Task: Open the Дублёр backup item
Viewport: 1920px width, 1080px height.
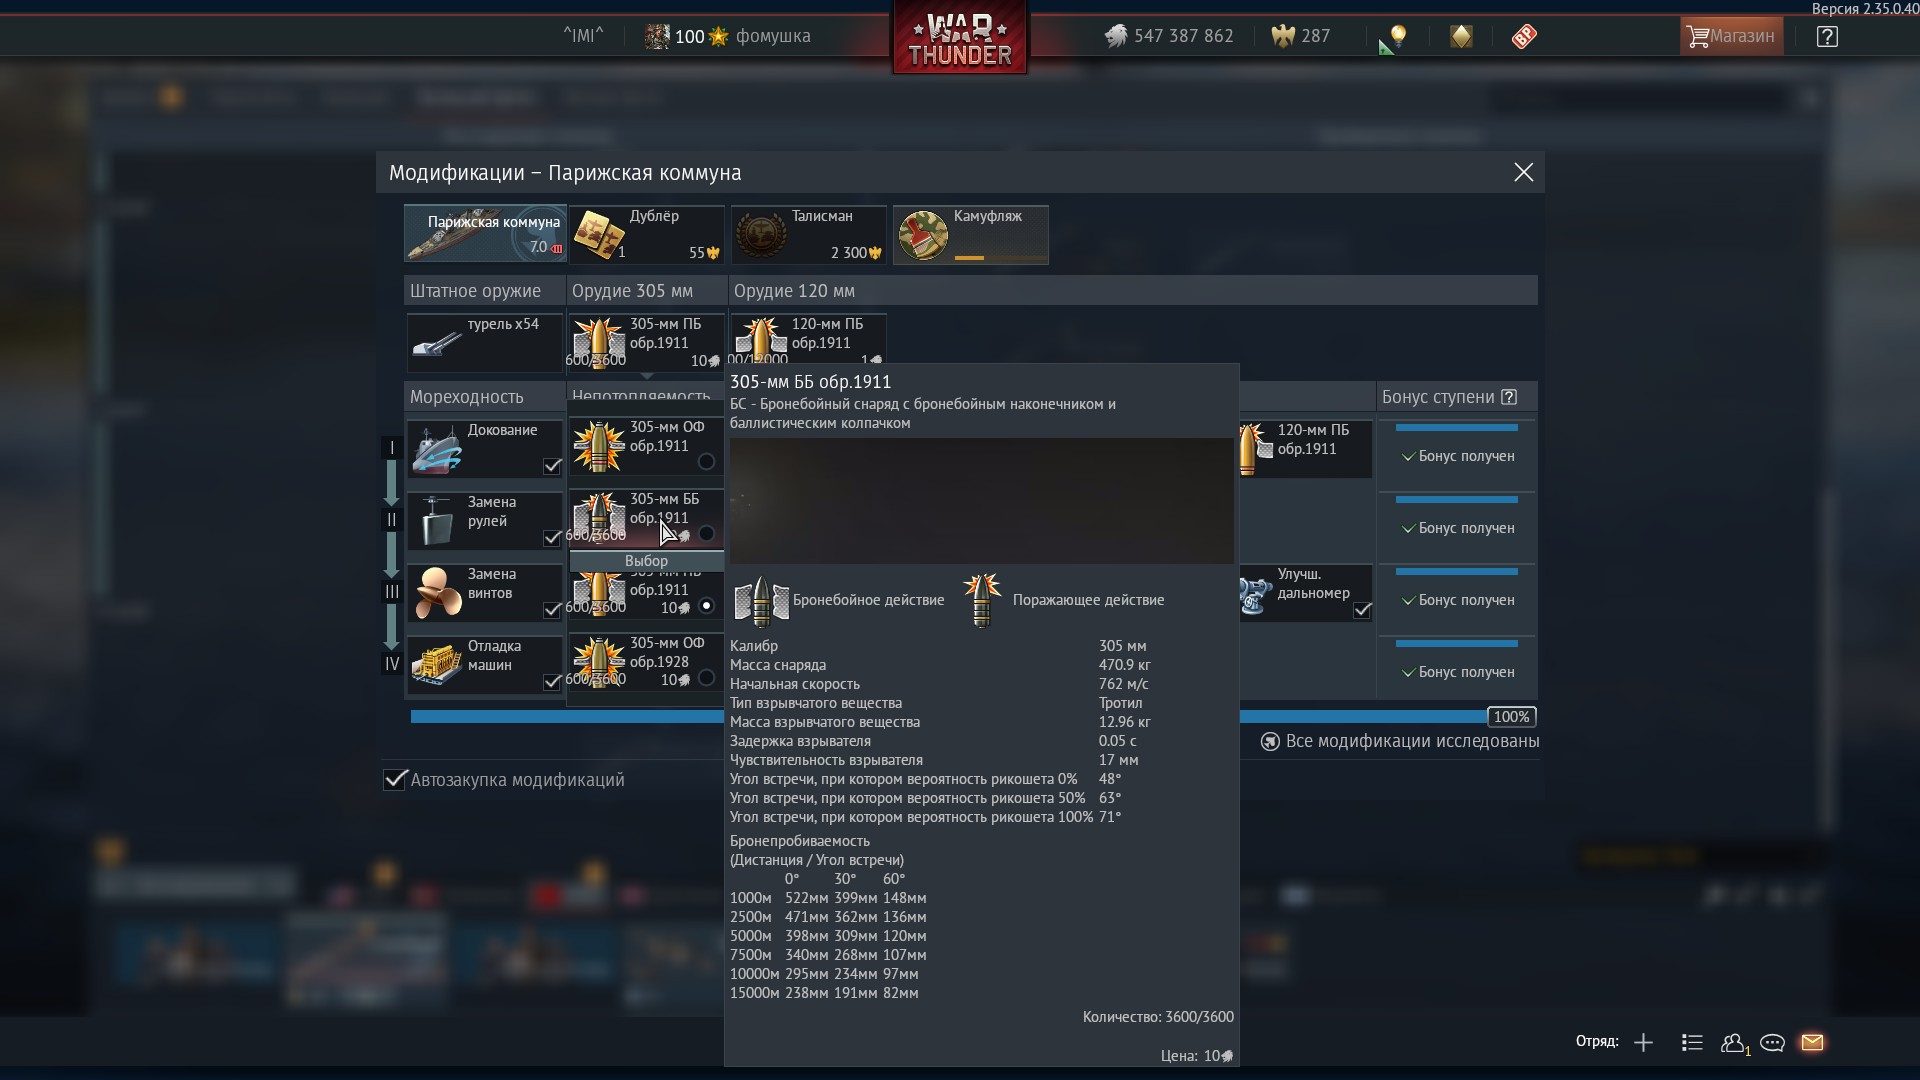Action: (646, 235)
